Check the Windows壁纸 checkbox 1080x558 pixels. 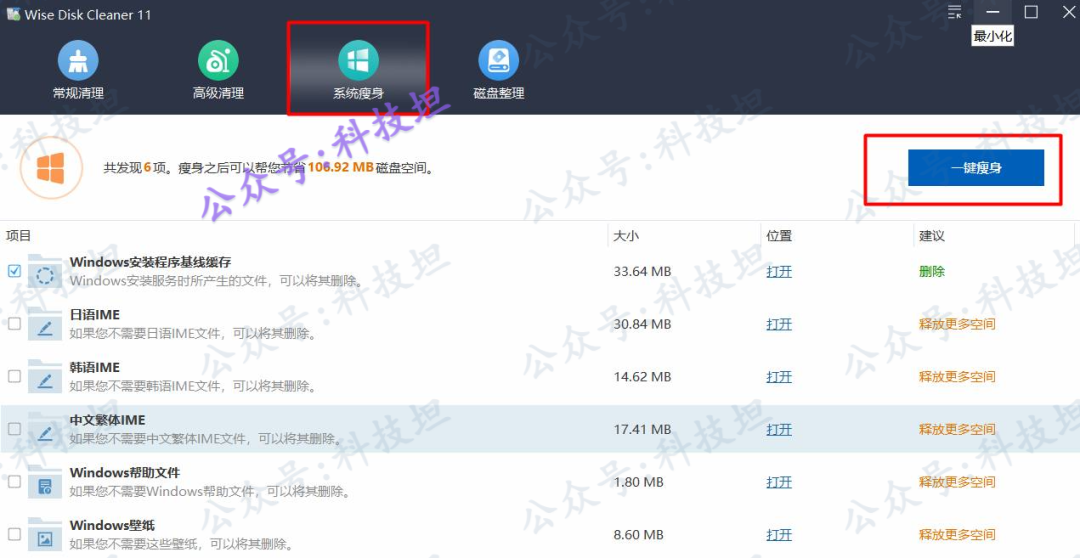[14, 534]
